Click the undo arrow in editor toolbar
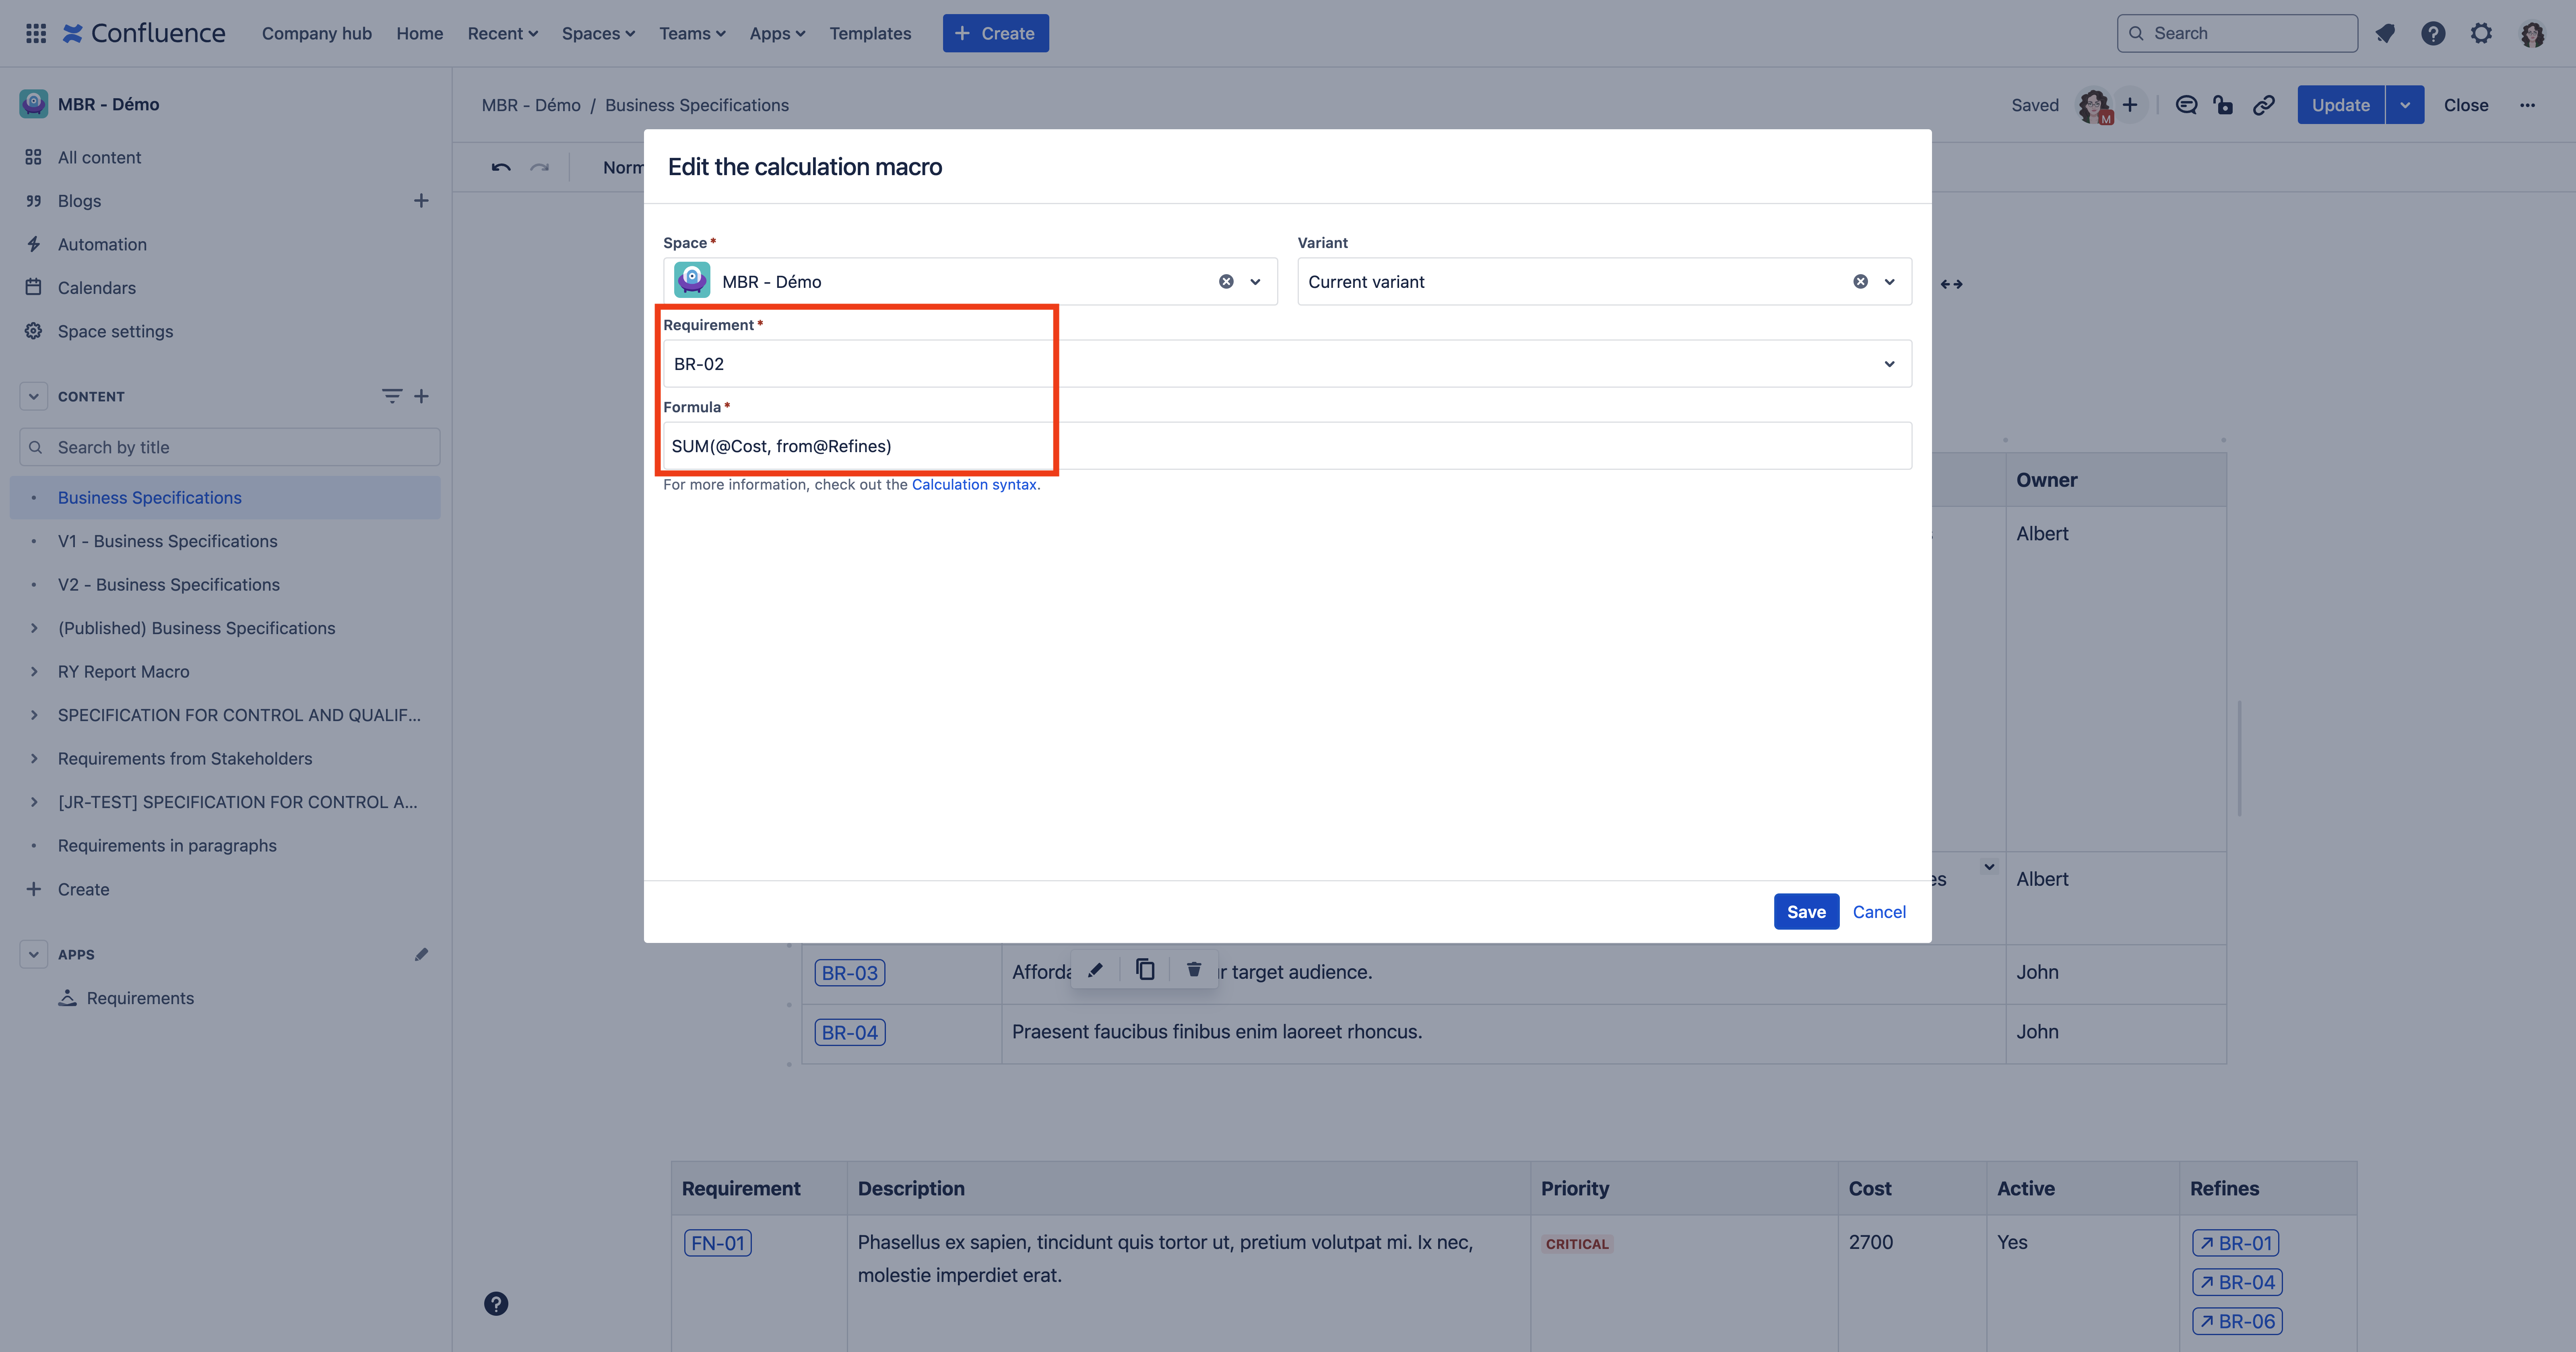The image size is (2576, 1352). click(x=501, y=167)
